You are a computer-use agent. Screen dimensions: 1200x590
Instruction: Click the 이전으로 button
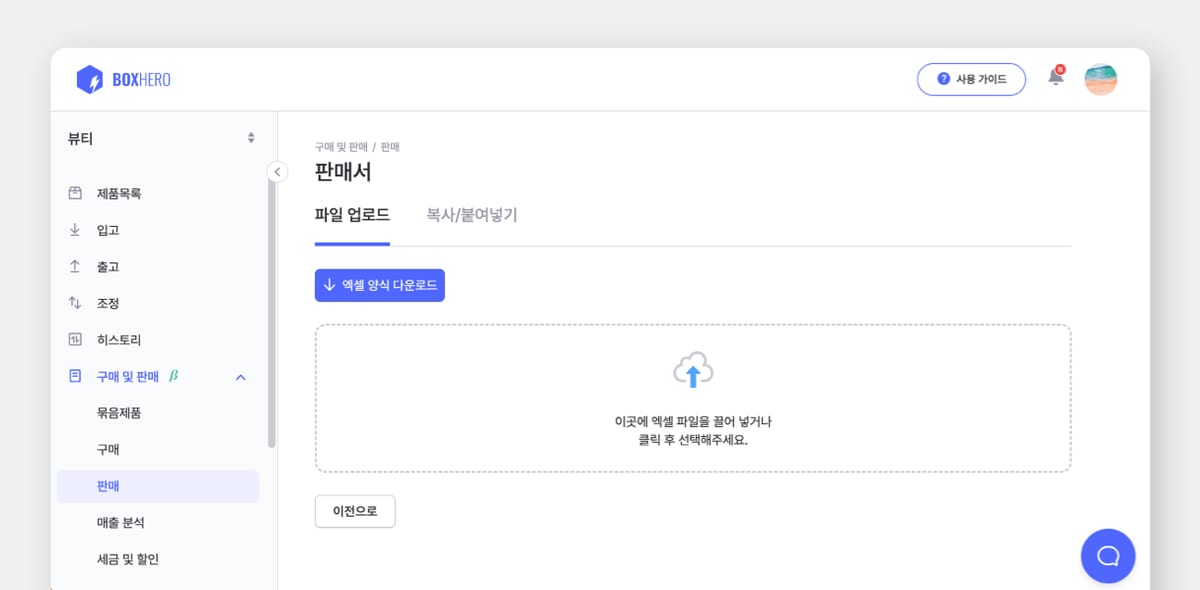[355, 511]
